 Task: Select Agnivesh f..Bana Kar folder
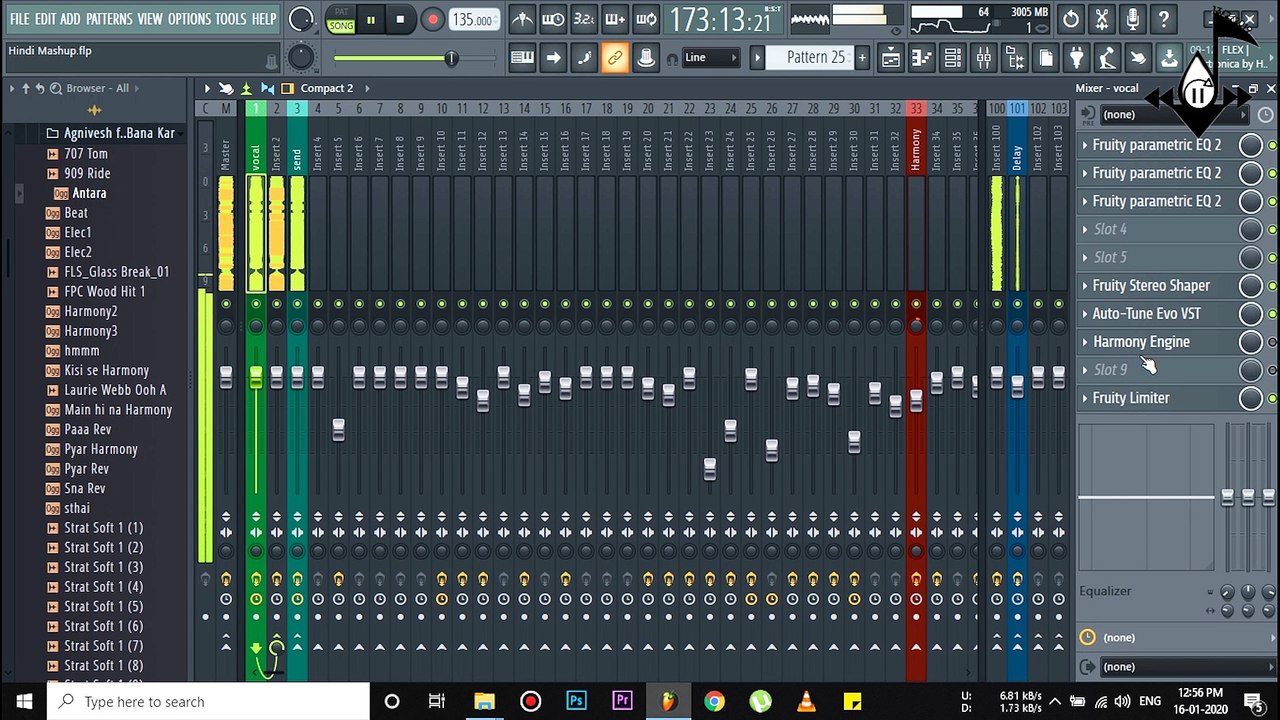coord(119,133)
